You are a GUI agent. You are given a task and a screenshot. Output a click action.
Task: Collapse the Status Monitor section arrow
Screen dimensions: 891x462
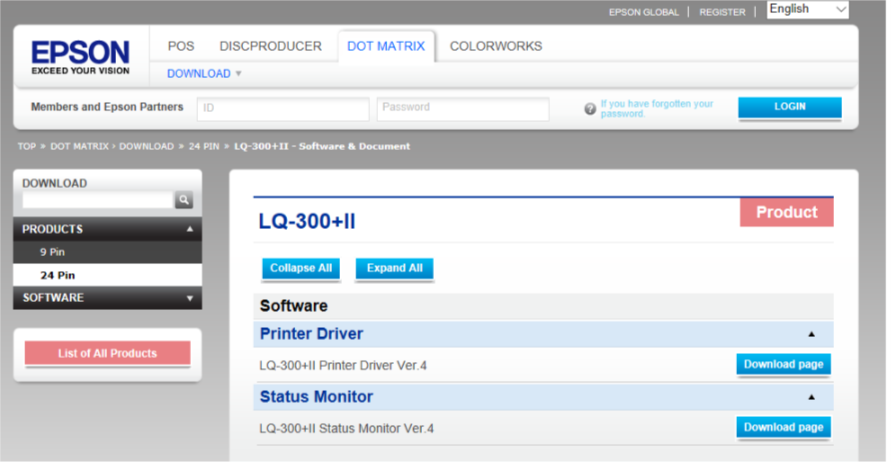pyautogui.click(x=811, y=397)
